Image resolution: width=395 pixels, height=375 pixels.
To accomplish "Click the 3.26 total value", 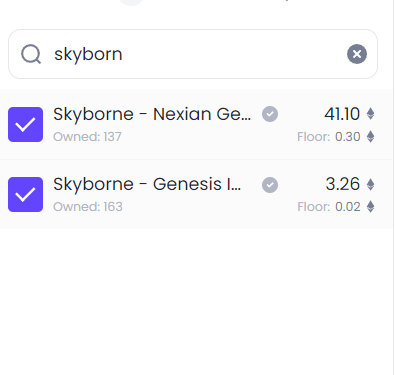I will [x=343, y=184].
